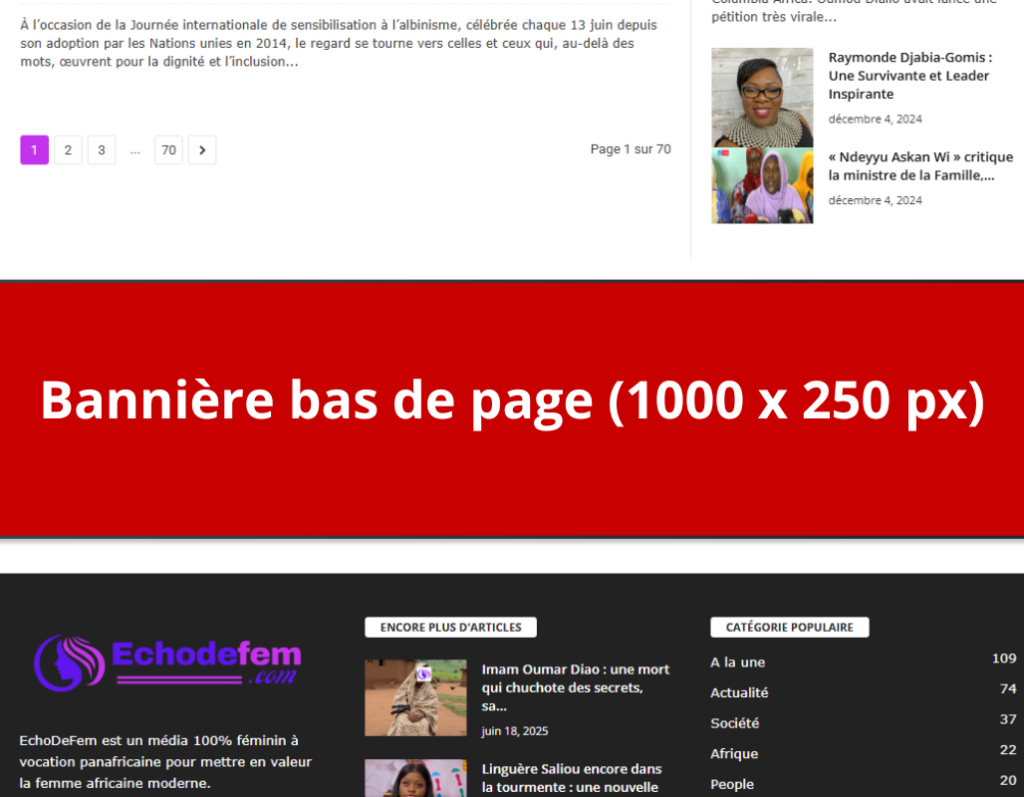Read Raymonde Djabia-Gomis Survivante article title
The height and width of the screenshot is (797, 1024).
coord(908,76)
